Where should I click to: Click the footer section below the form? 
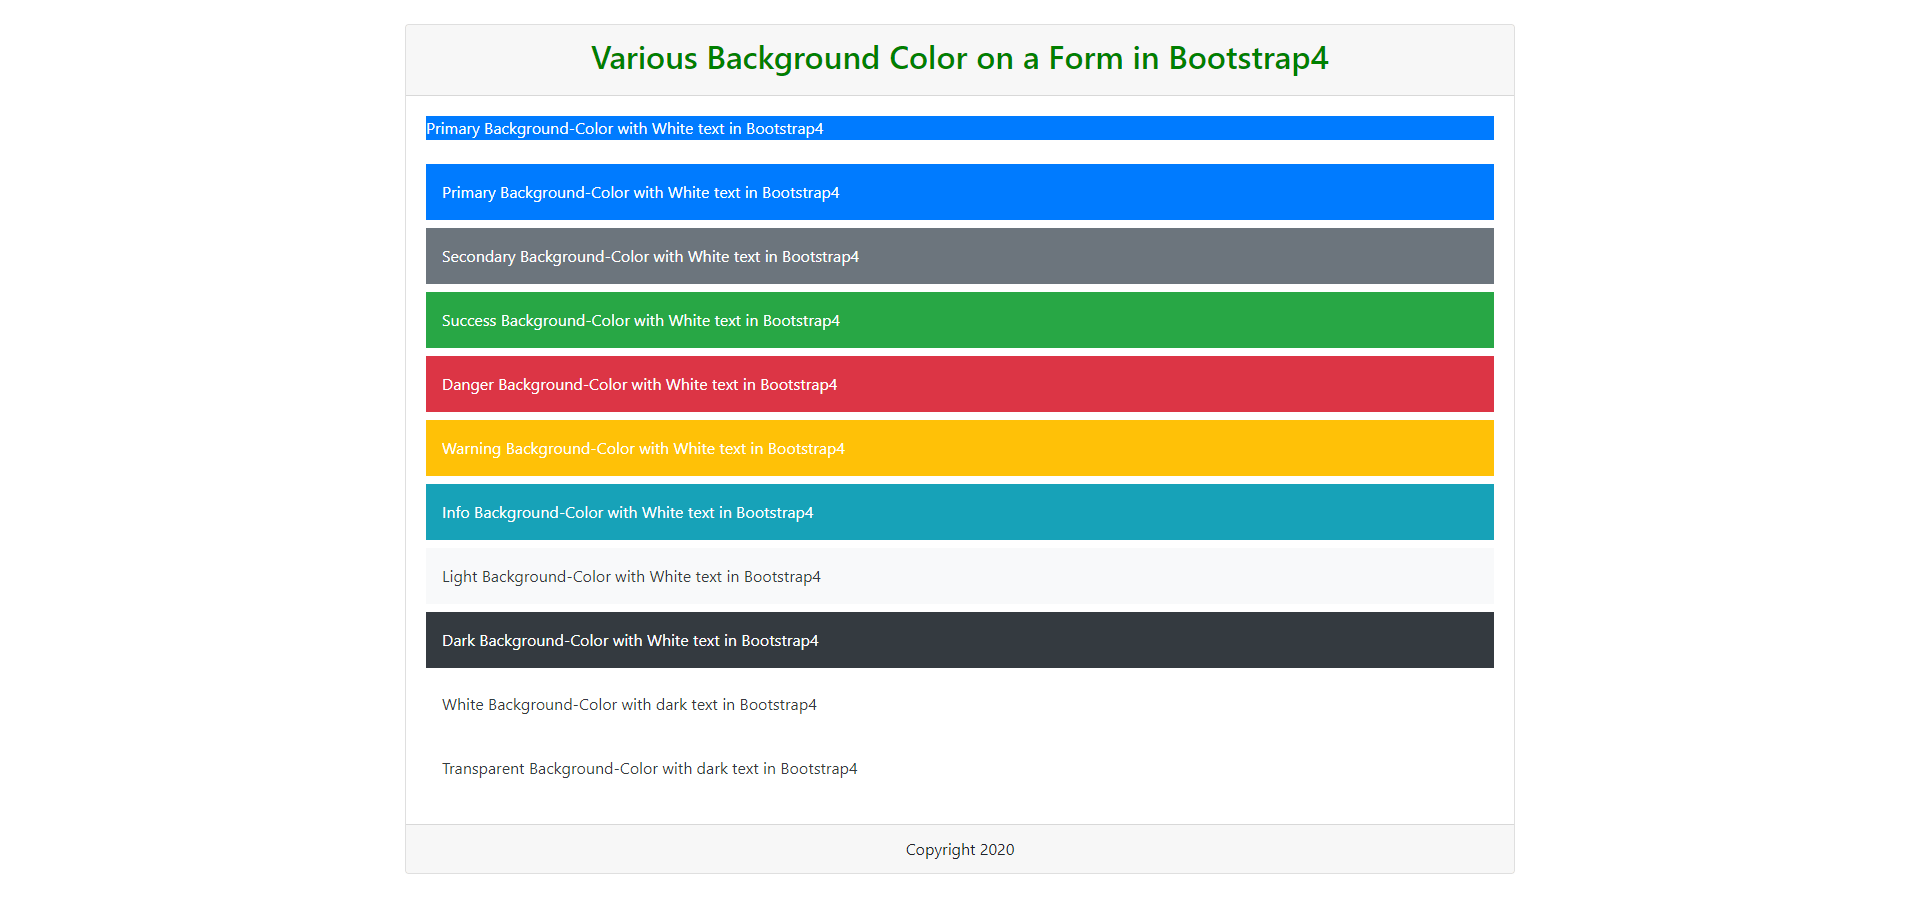[x=959, y=849]
